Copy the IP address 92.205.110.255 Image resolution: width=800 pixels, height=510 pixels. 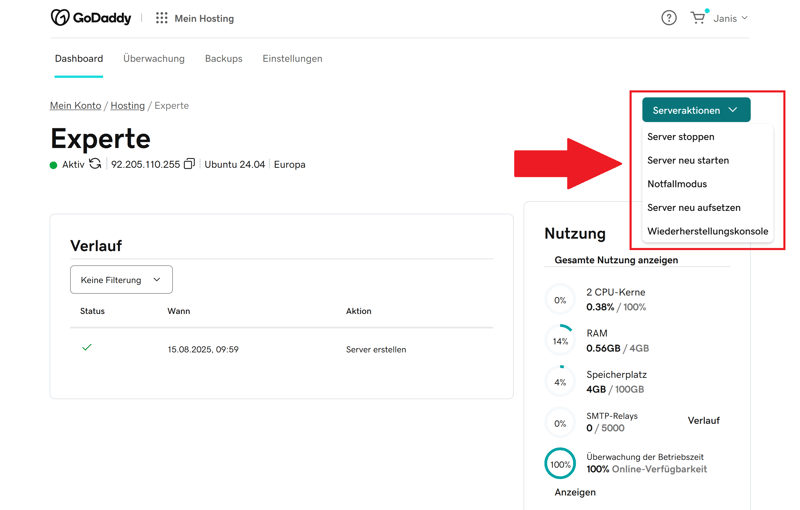point(189,164)
